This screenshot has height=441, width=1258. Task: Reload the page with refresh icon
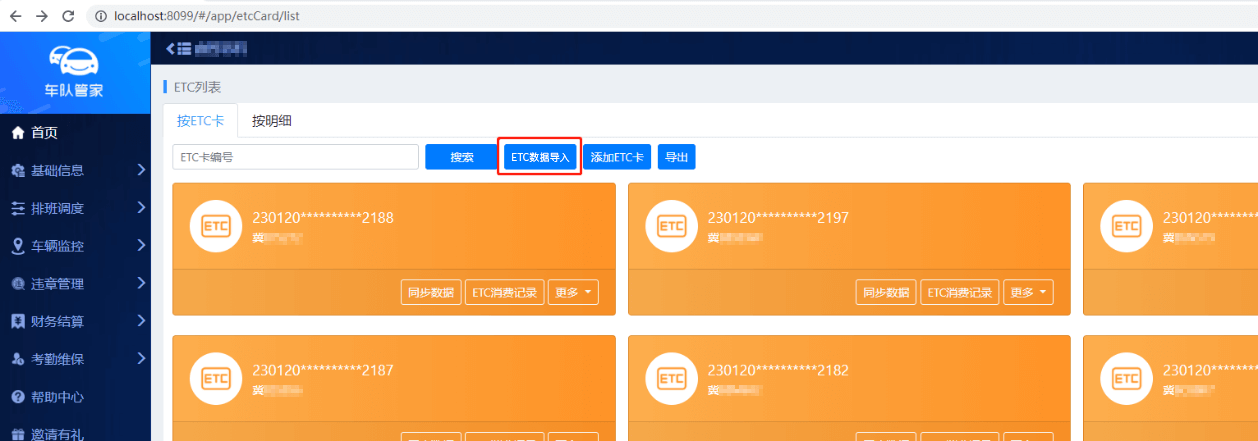point(68,16)
